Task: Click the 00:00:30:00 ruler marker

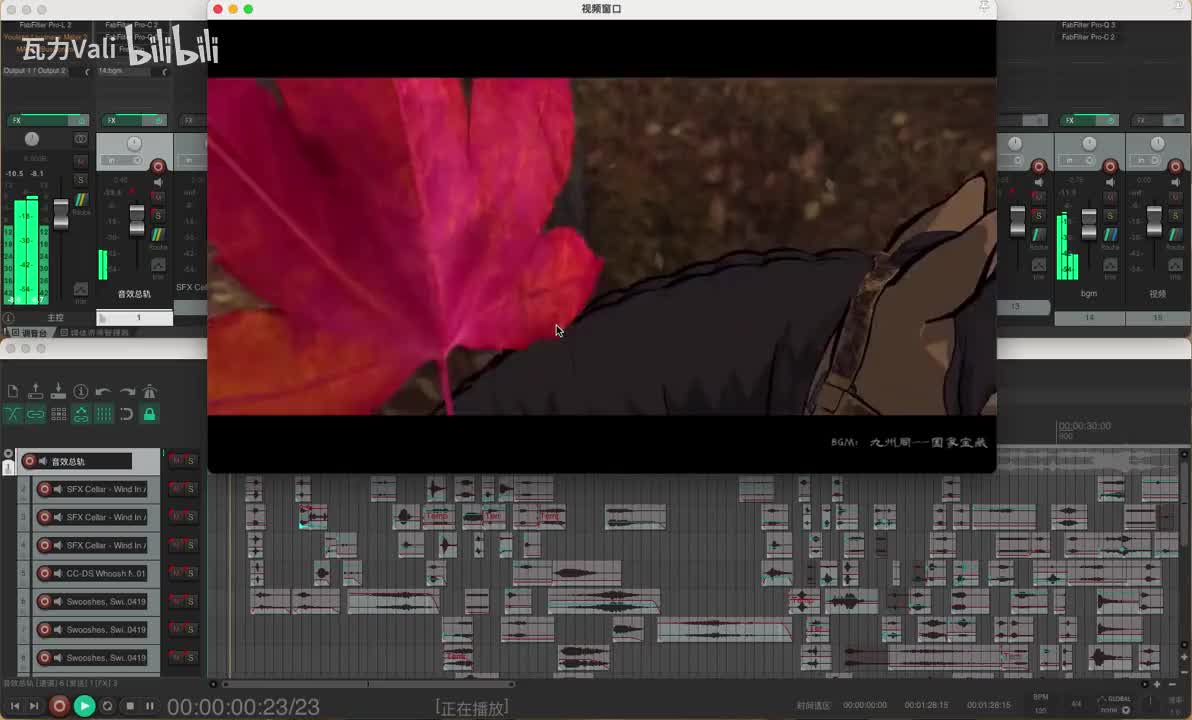Action: tap(1085, 426)
